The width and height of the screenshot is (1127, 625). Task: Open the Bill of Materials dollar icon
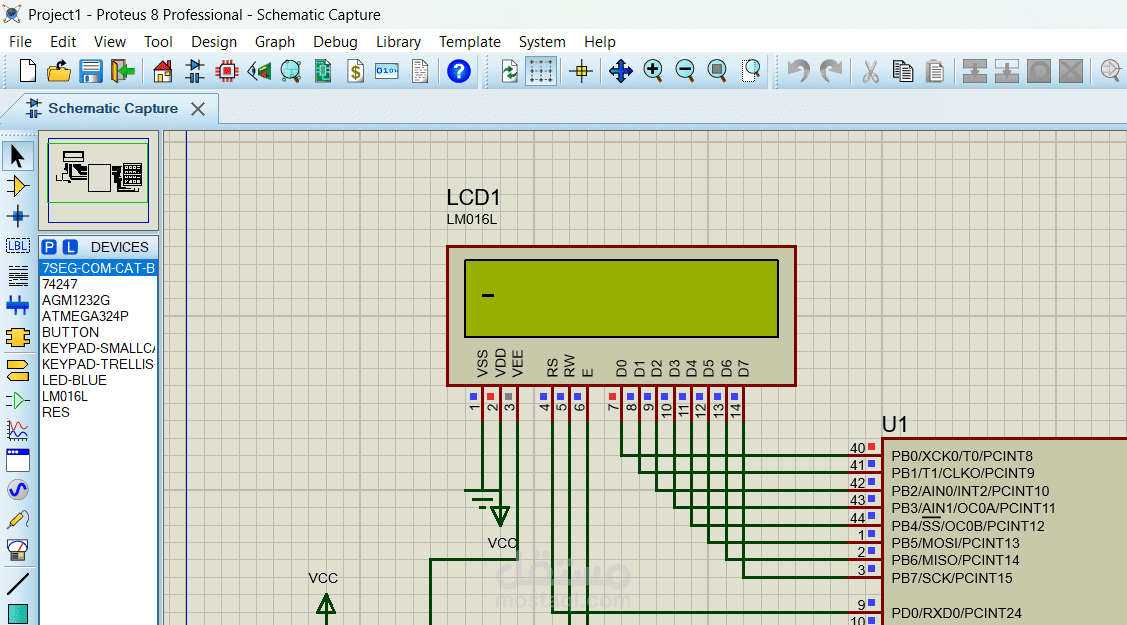point(355,71)
